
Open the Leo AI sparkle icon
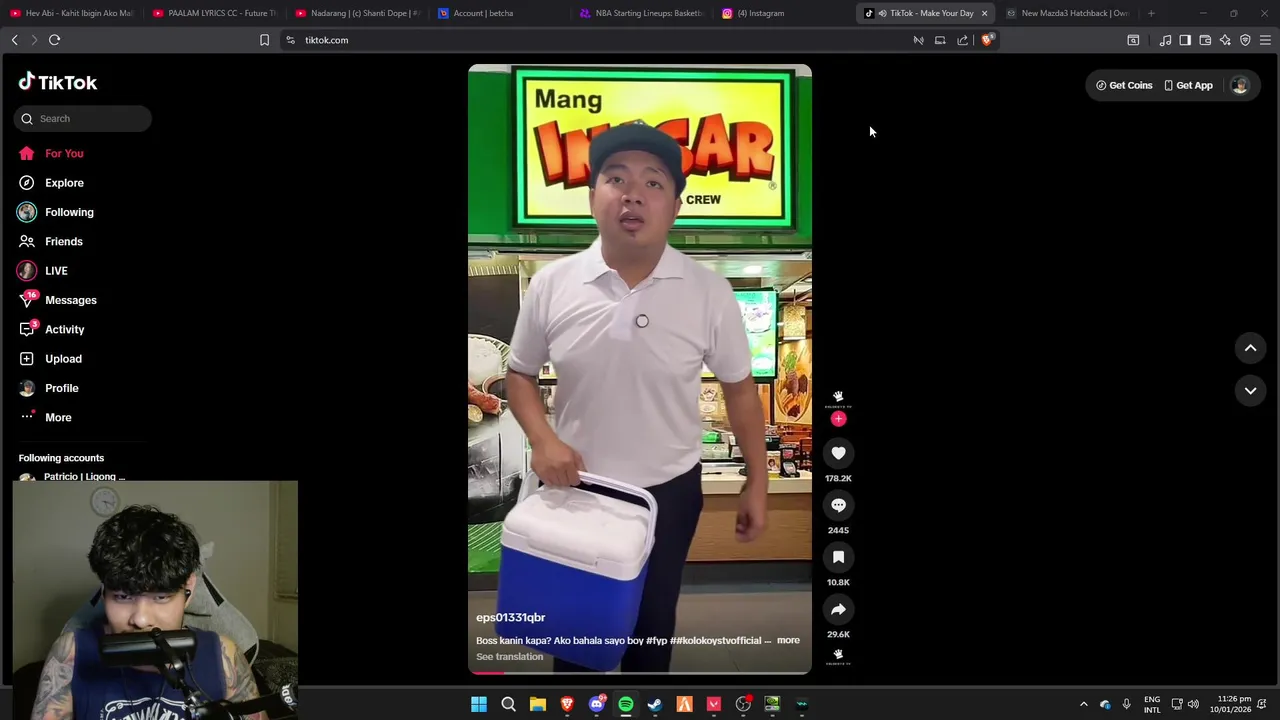pos(1225,40)
